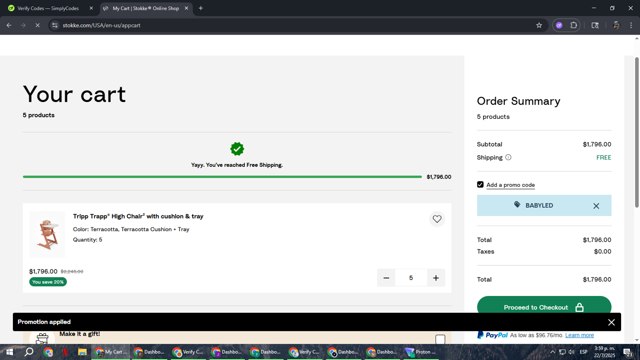This screenshot has width=640, height=360.
Task: Stop loading the page
Action: pos(37,25)
